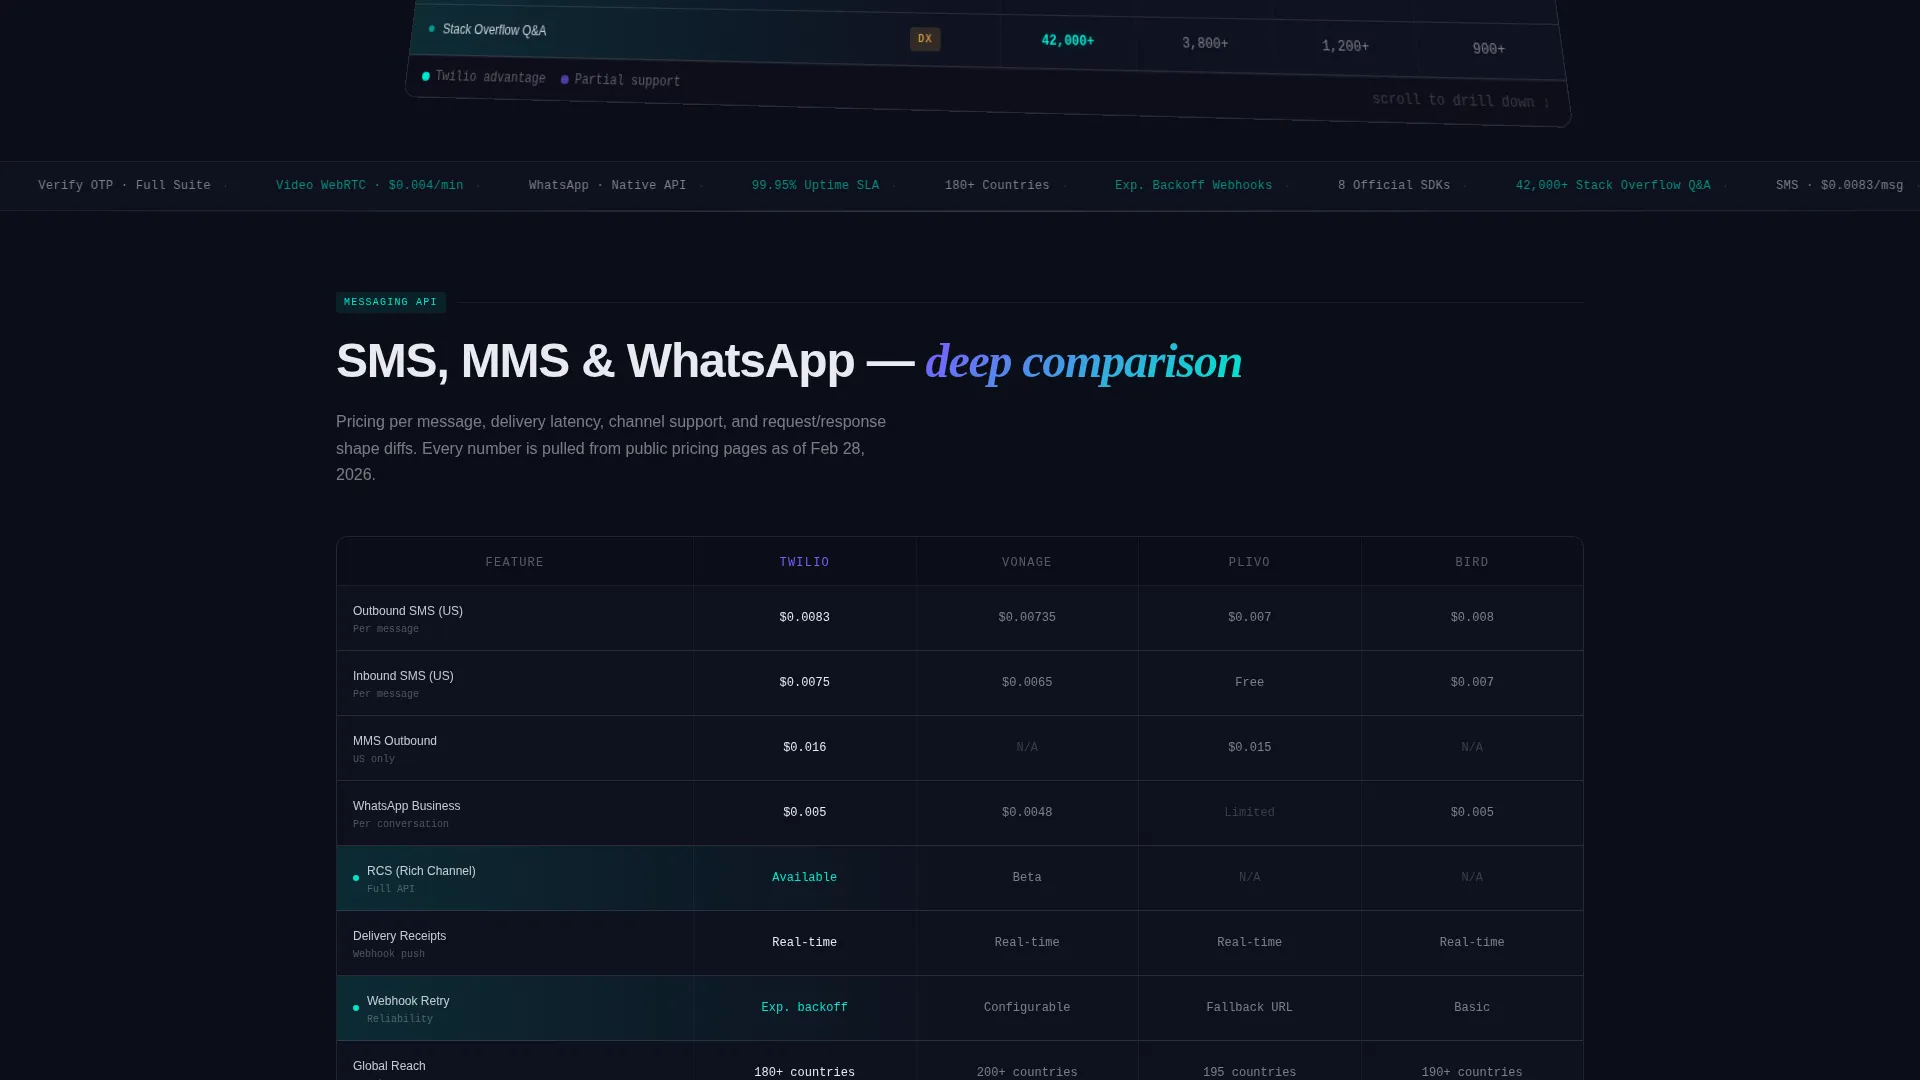The image size is (1920, 1080).
Task: Click the teal dot beside RCS (Rich Channel)
Action: [356, 878]
